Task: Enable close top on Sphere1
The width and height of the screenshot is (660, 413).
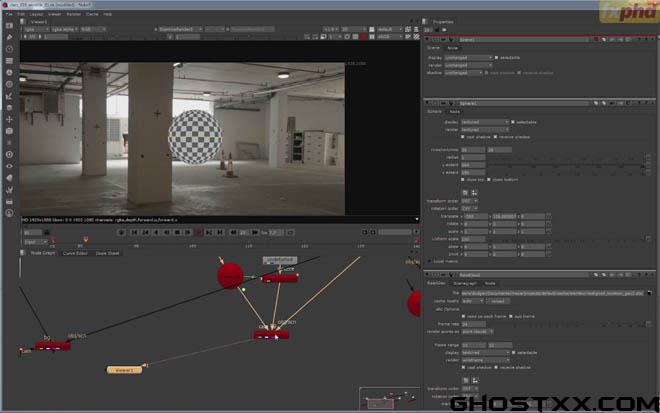Action: 463,180
